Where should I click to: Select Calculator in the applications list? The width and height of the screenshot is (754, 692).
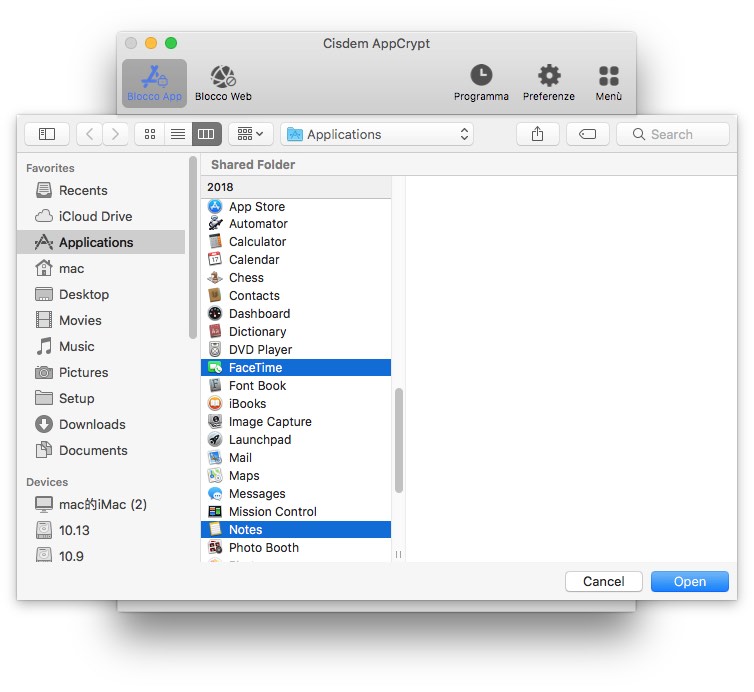(x=257, y=242)
